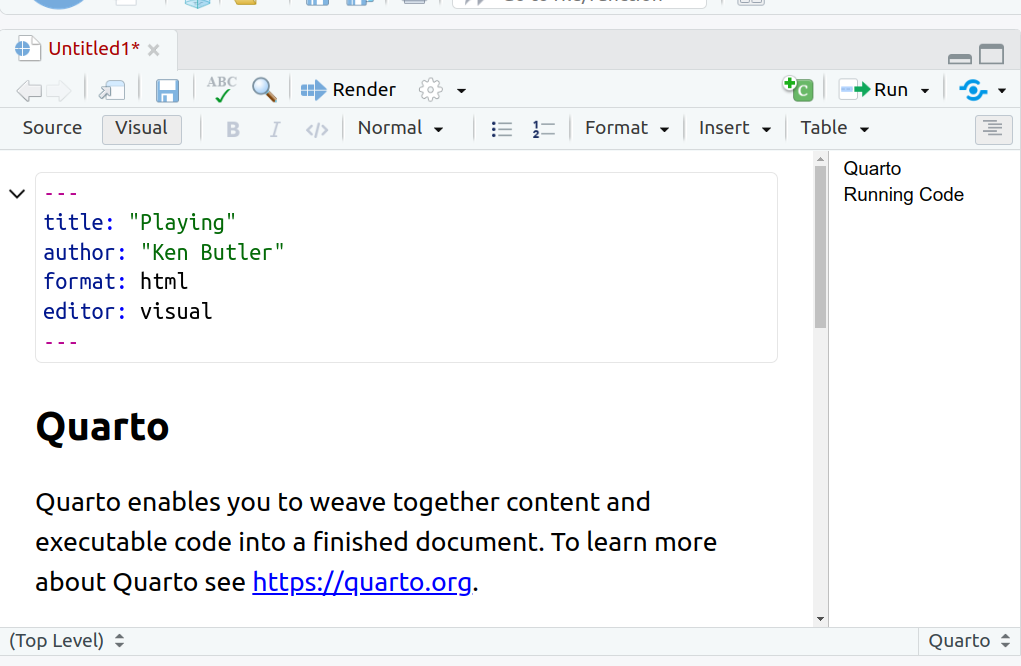
Task: Open the quarto.org hyperlink
Action: pyautogui.click(x=362, y=582)
